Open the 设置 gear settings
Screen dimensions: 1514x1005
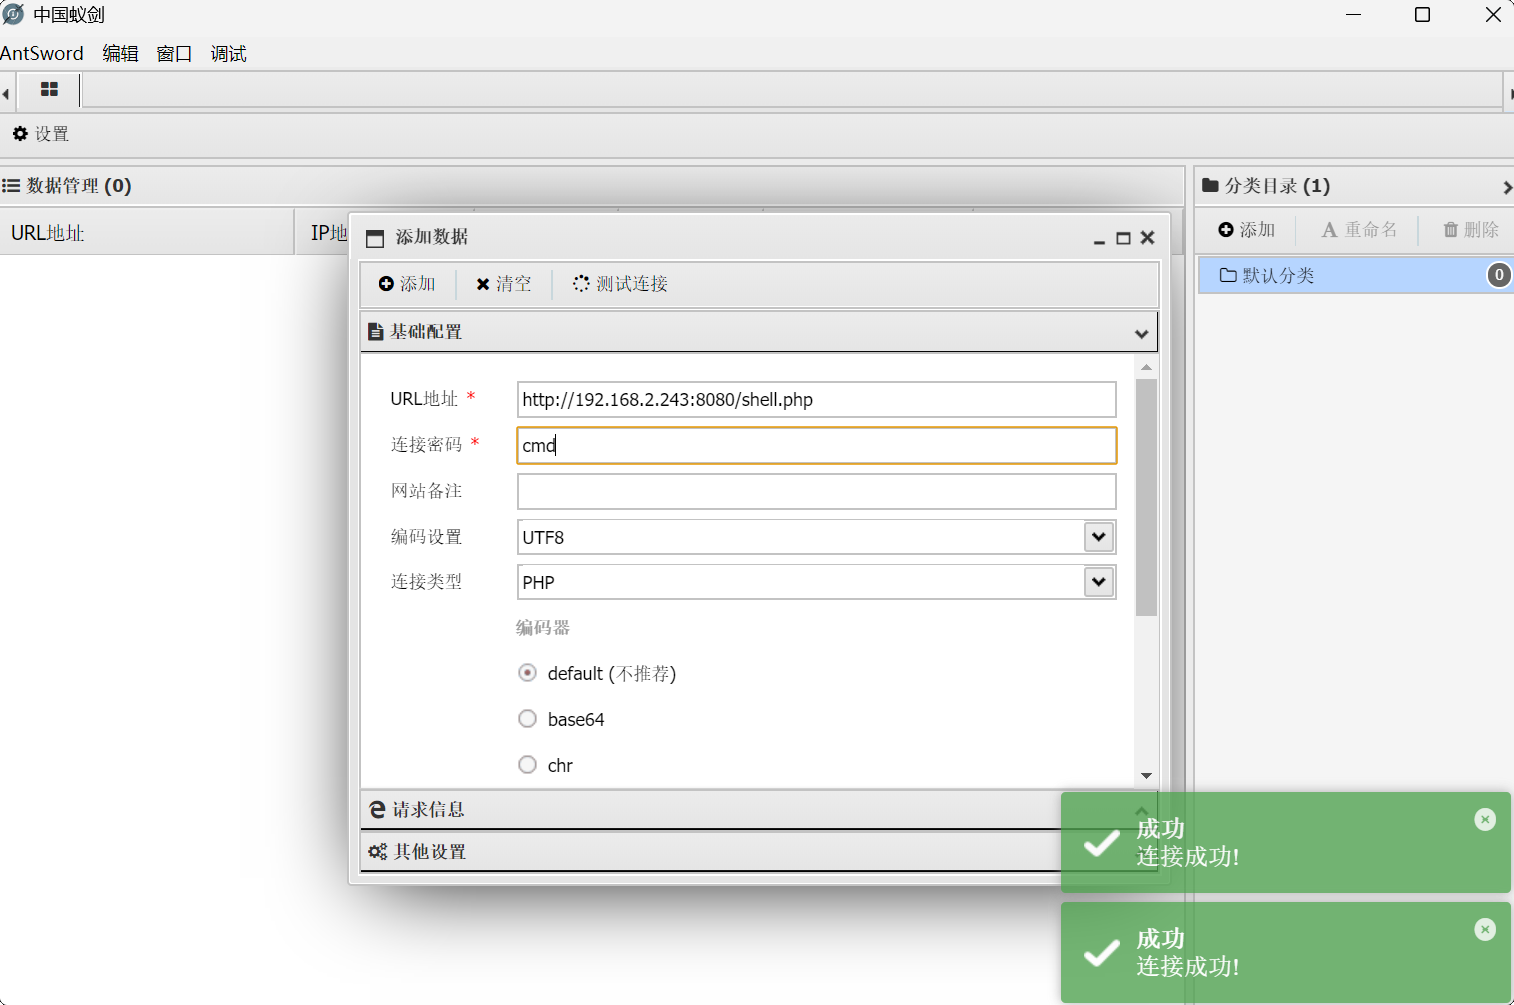coord(41,134)
